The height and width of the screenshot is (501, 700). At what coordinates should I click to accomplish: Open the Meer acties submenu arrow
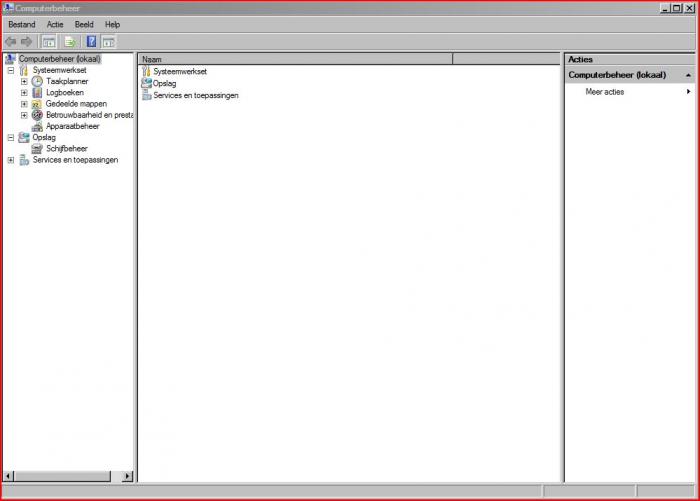[688, 92]
